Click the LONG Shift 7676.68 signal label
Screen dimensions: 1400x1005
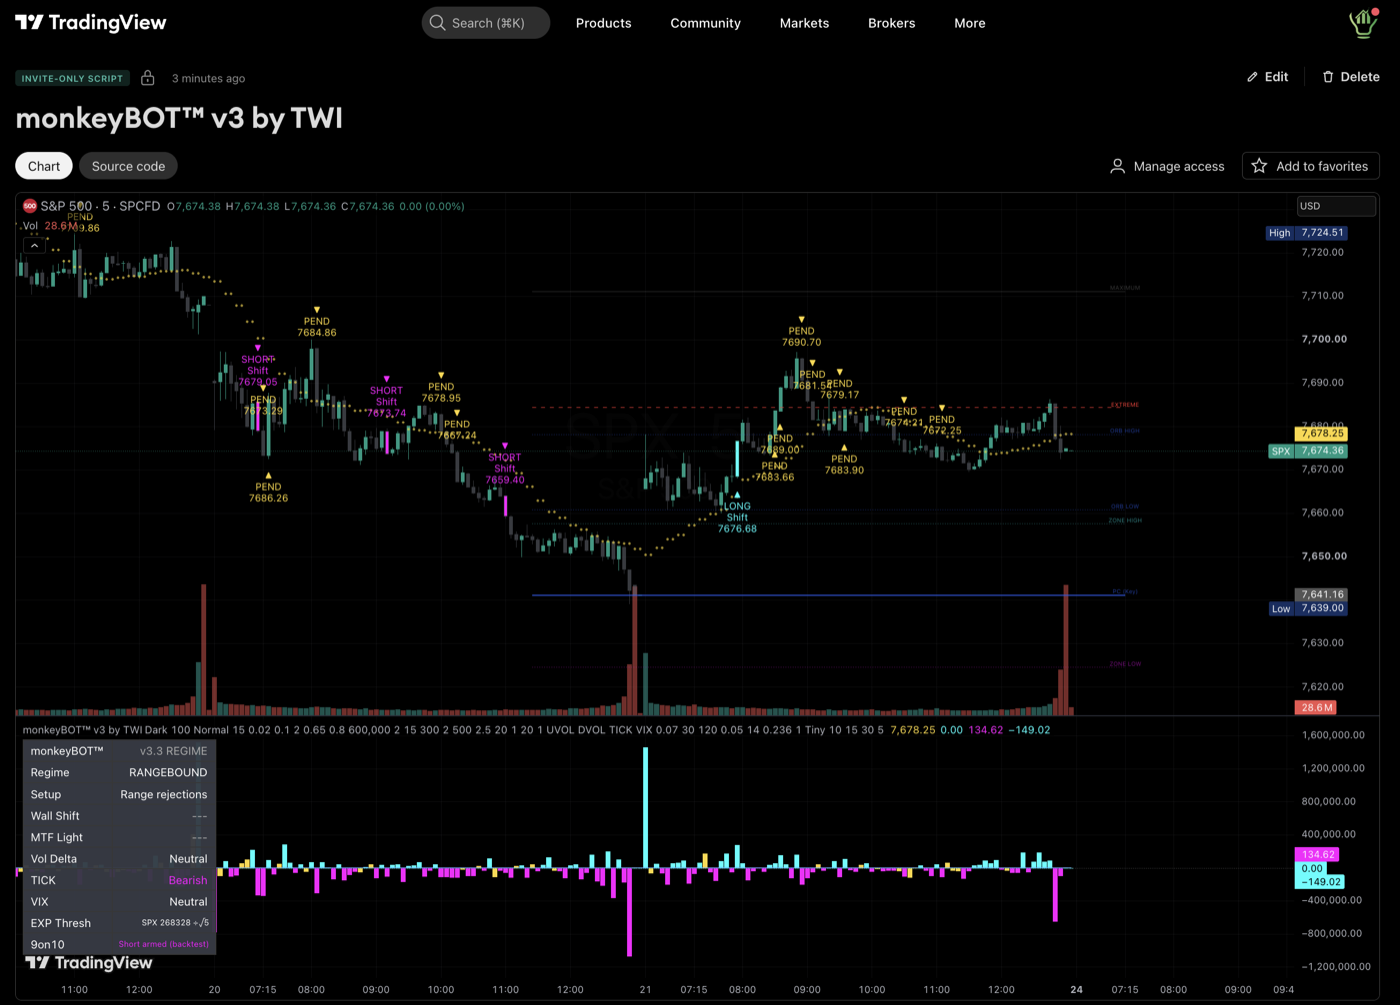[737, 517]
